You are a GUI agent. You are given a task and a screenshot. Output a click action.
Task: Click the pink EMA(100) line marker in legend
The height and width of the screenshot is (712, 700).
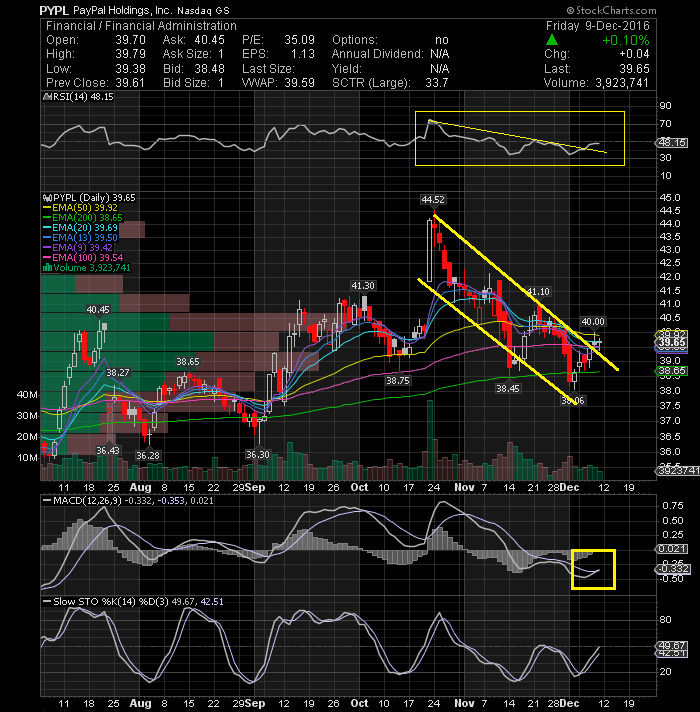[47, 258]
